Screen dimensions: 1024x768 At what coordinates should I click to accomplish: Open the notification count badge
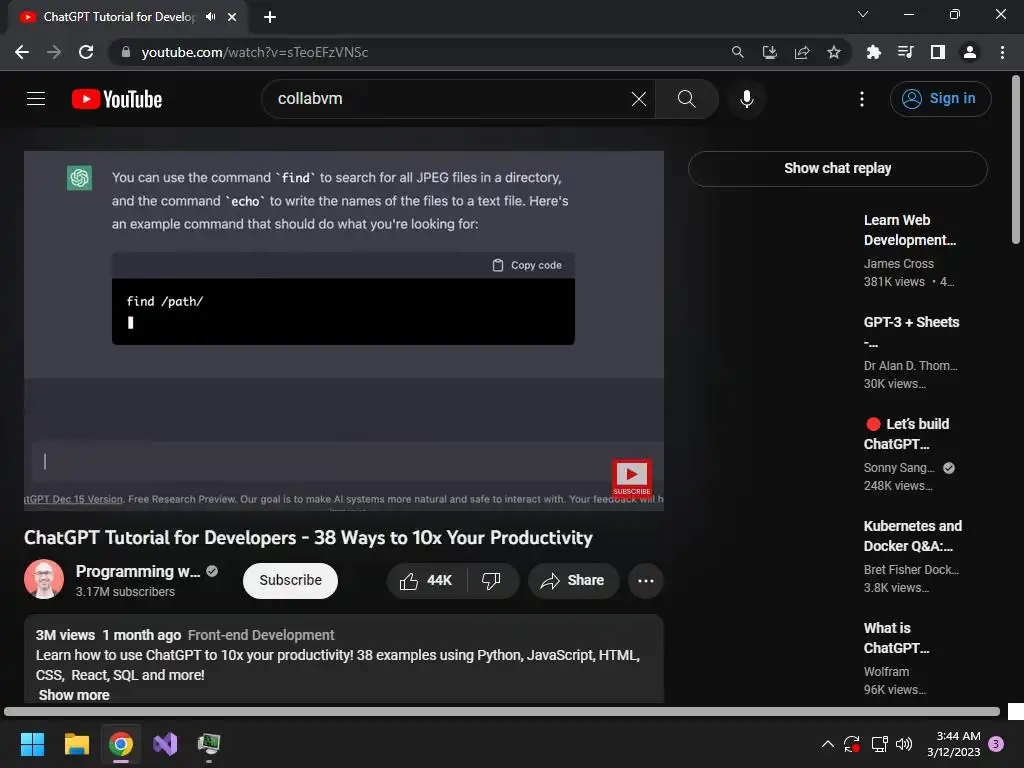[x=996, y=744]
